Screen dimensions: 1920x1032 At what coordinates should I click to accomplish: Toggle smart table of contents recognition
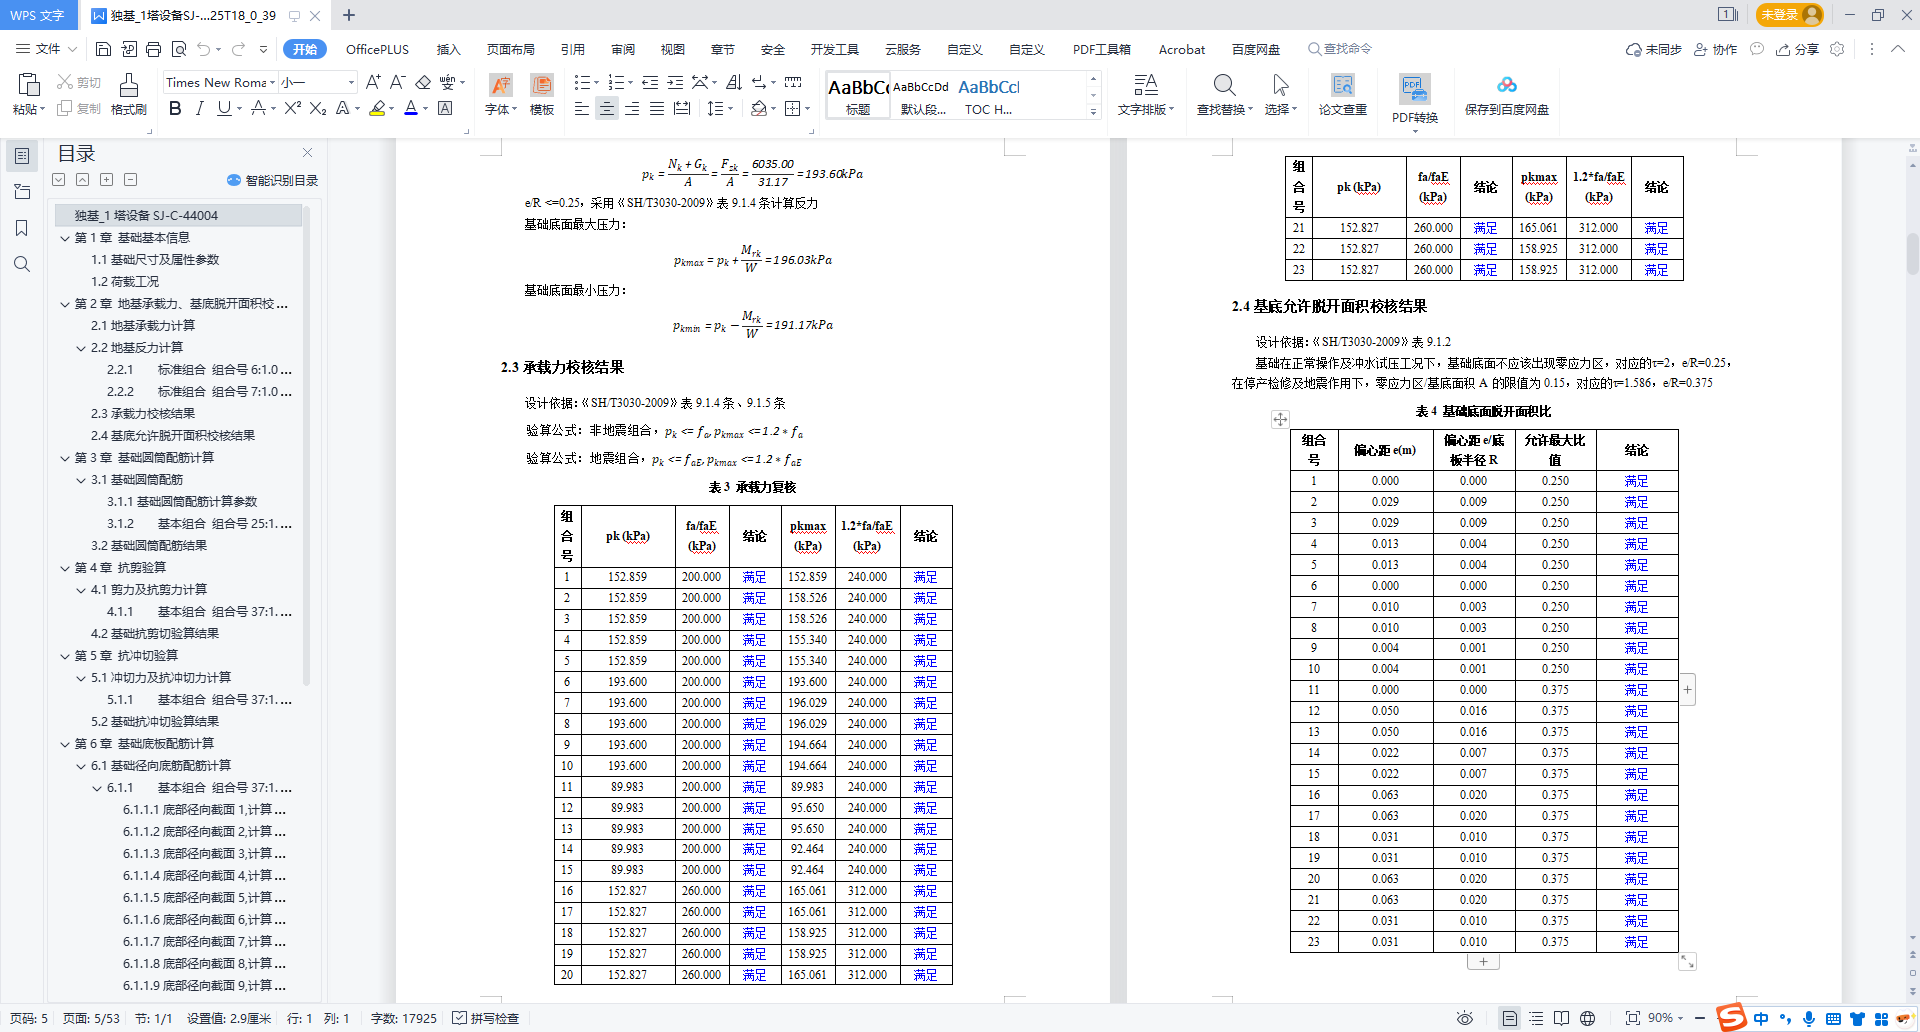[x=272, y=180]
